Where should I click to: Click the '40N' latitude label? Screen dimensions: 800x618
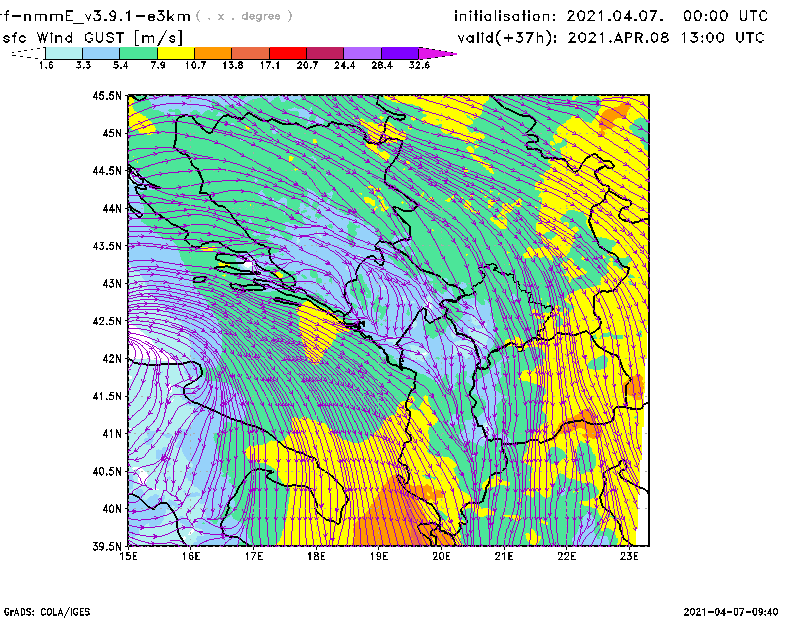tap(112, 509)
